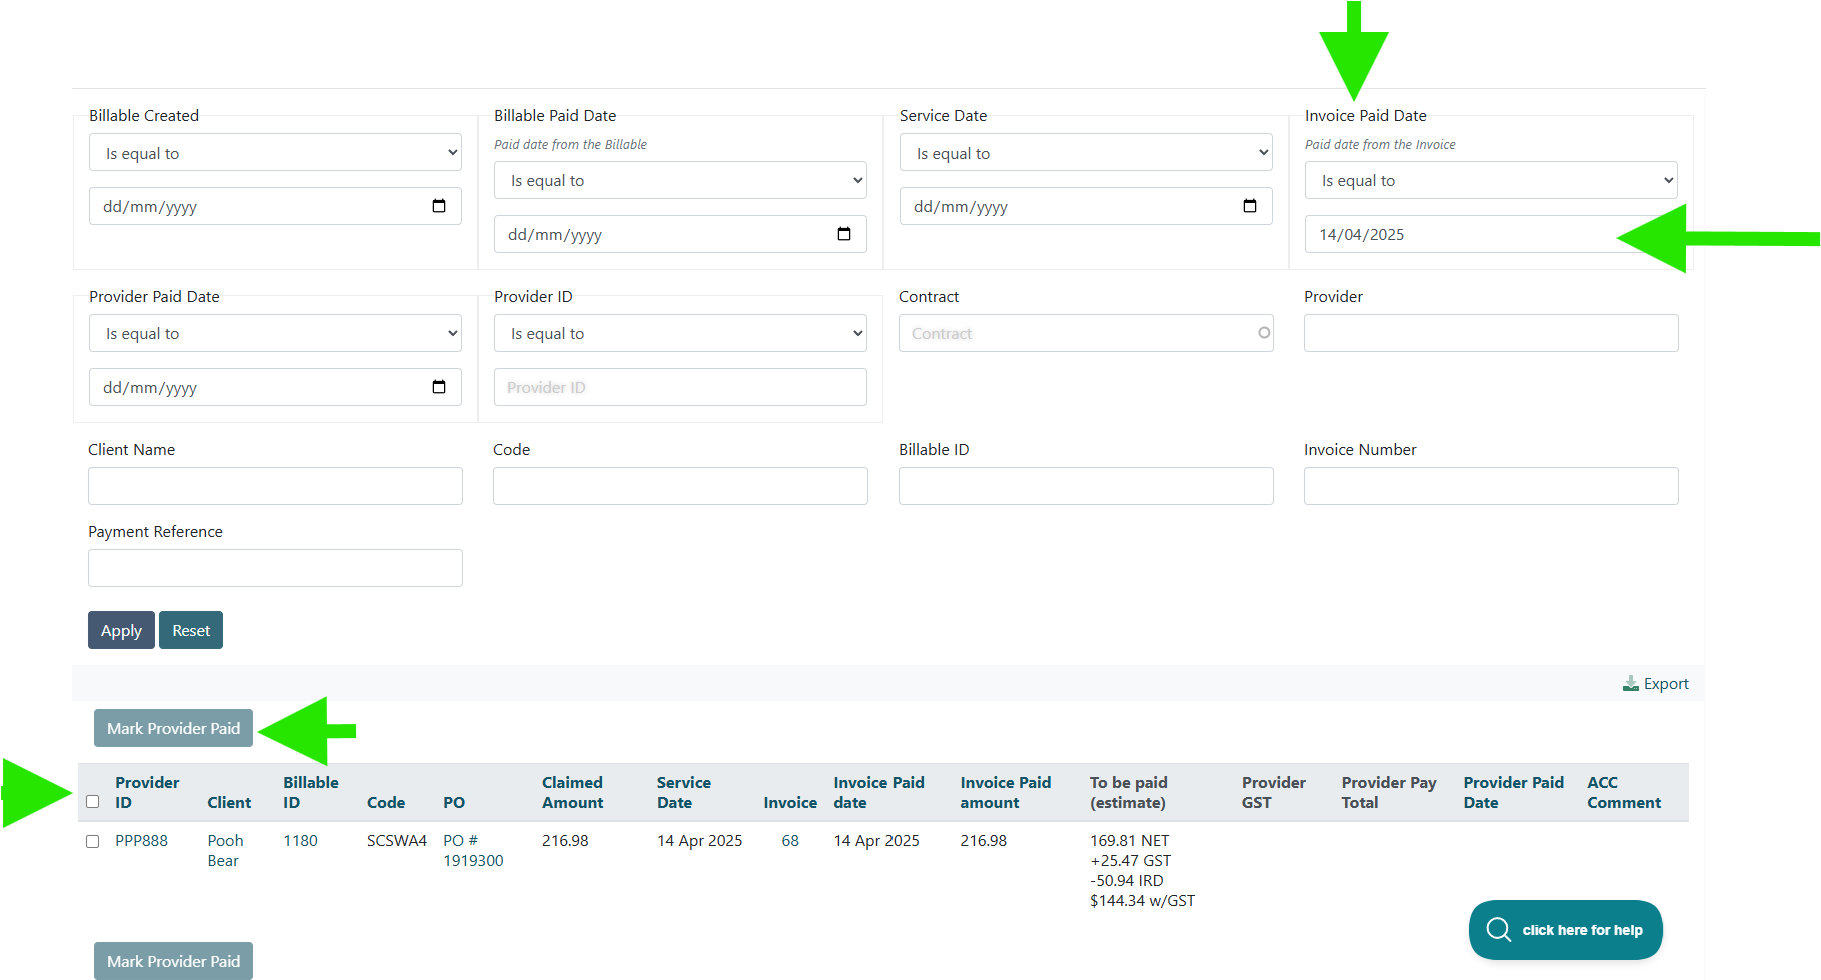Click the PPP888 provider ID cell

pyautogui.click(x=141, y=841)
